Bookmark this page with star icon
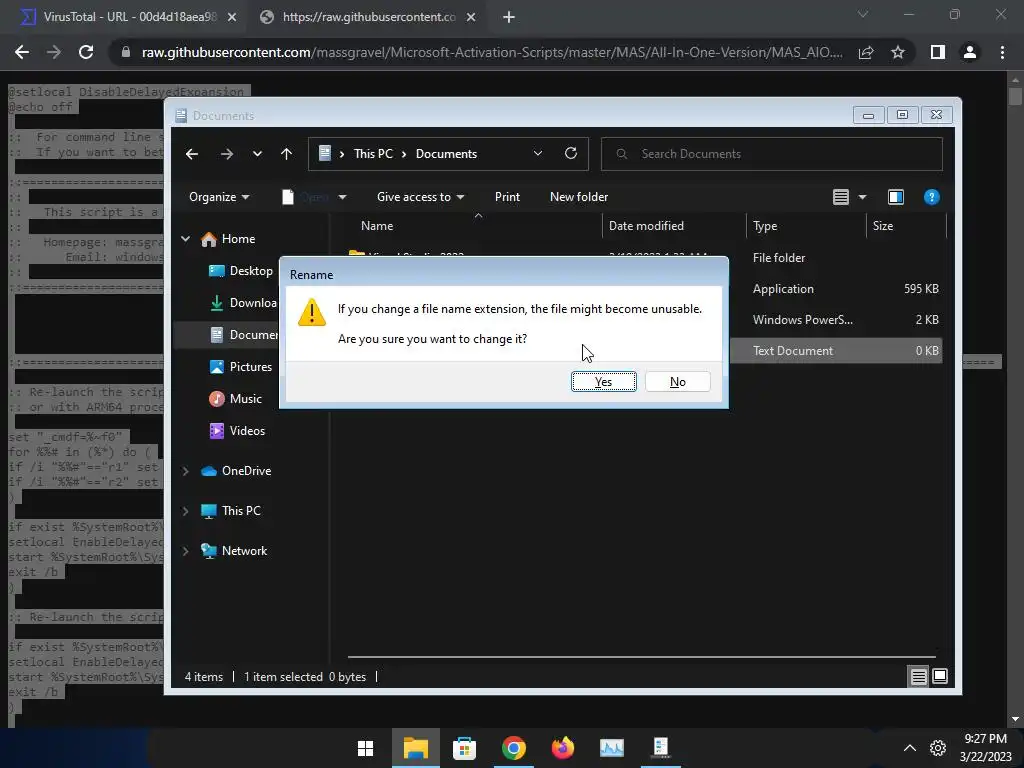Viewport: 1024px width, 768px height. (898, 52)
